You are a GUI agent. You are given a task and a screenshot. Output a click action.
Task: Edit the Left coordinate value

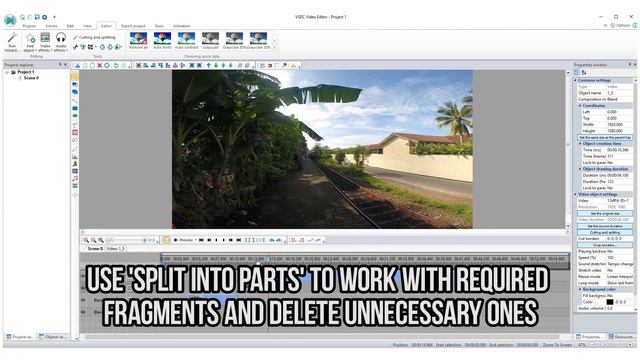tap(619, 112)
